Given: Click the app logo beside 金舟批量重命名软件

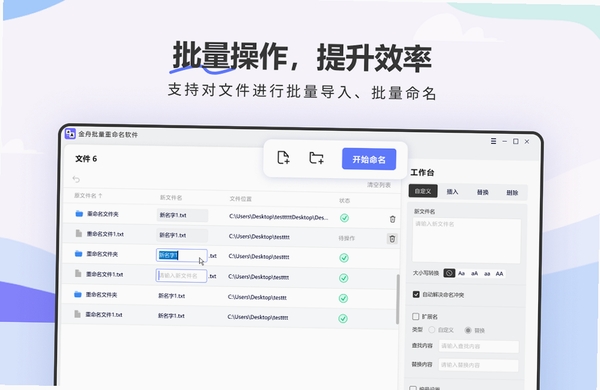Looking at the screenshot, I should pyautogui.click(x=70, y=134).
